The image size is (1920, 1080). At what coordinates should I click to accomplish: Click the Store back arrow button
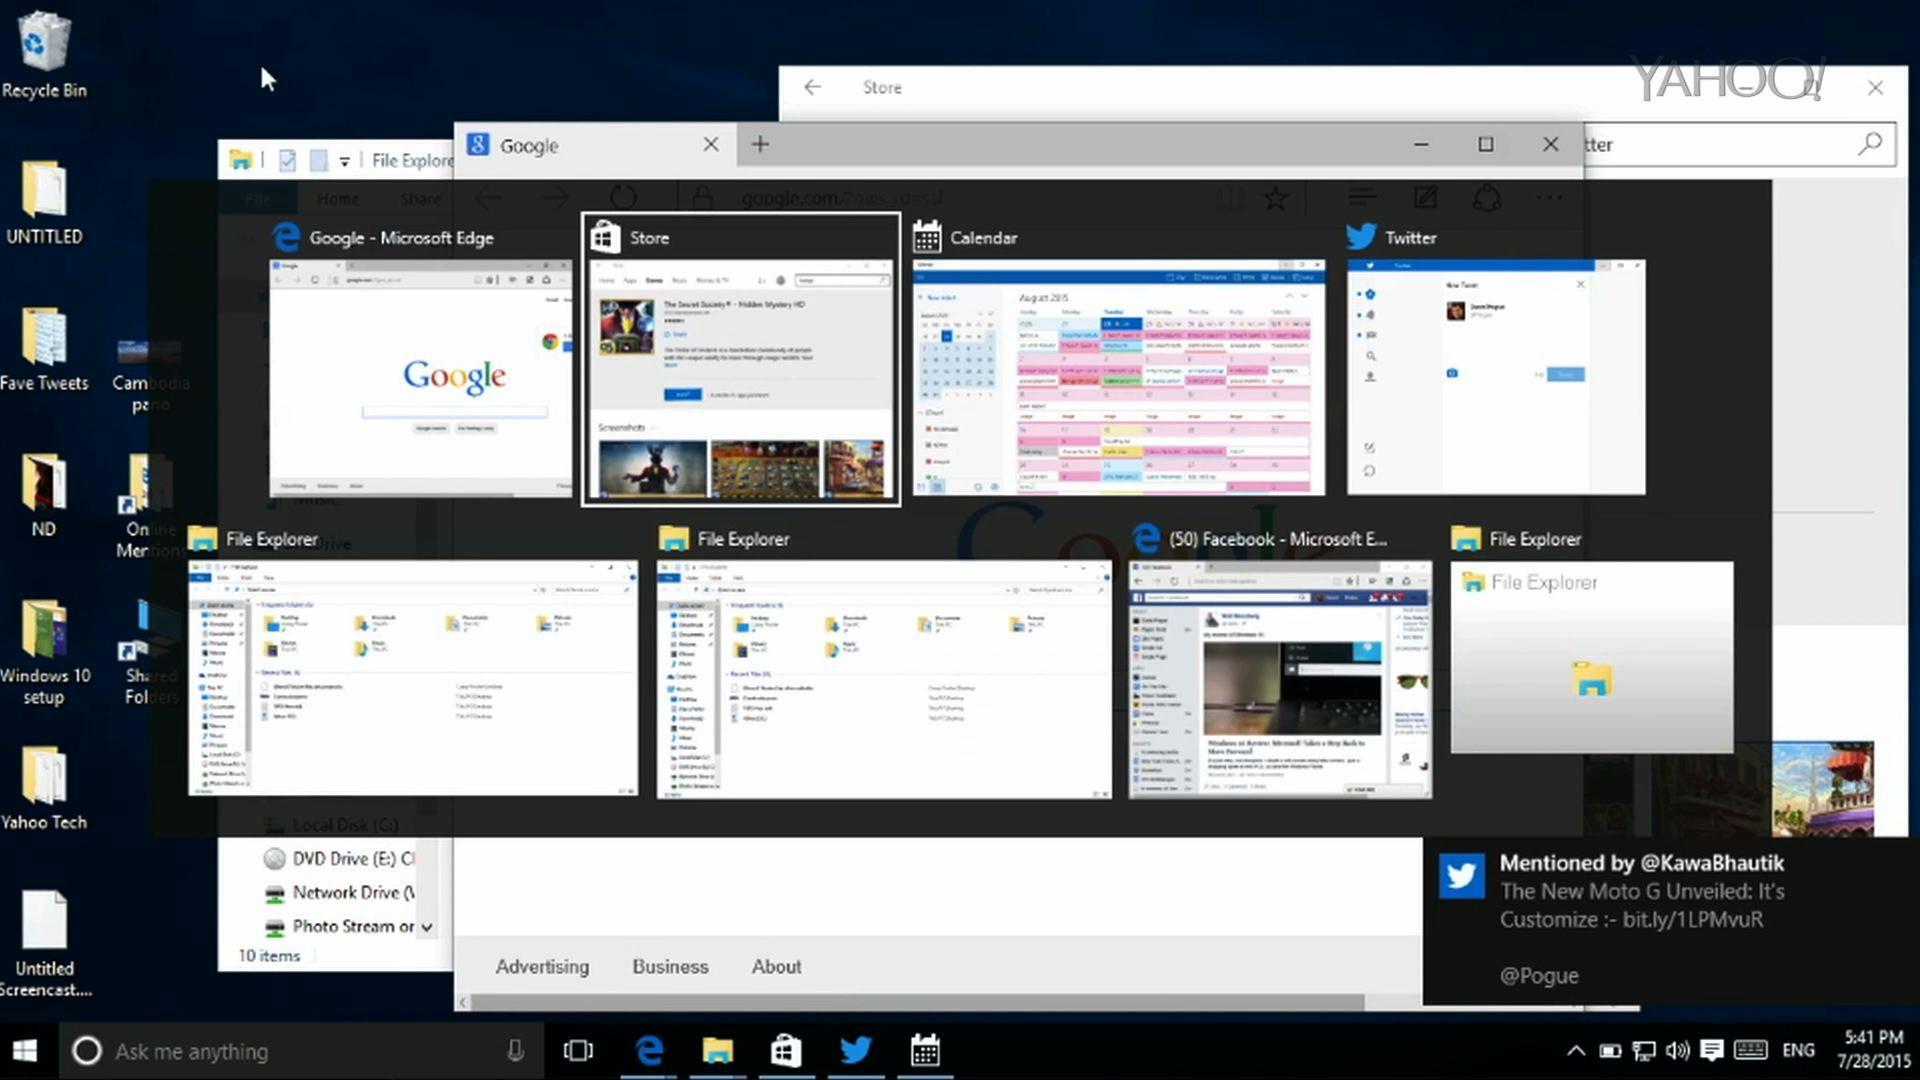coord(812,87)
